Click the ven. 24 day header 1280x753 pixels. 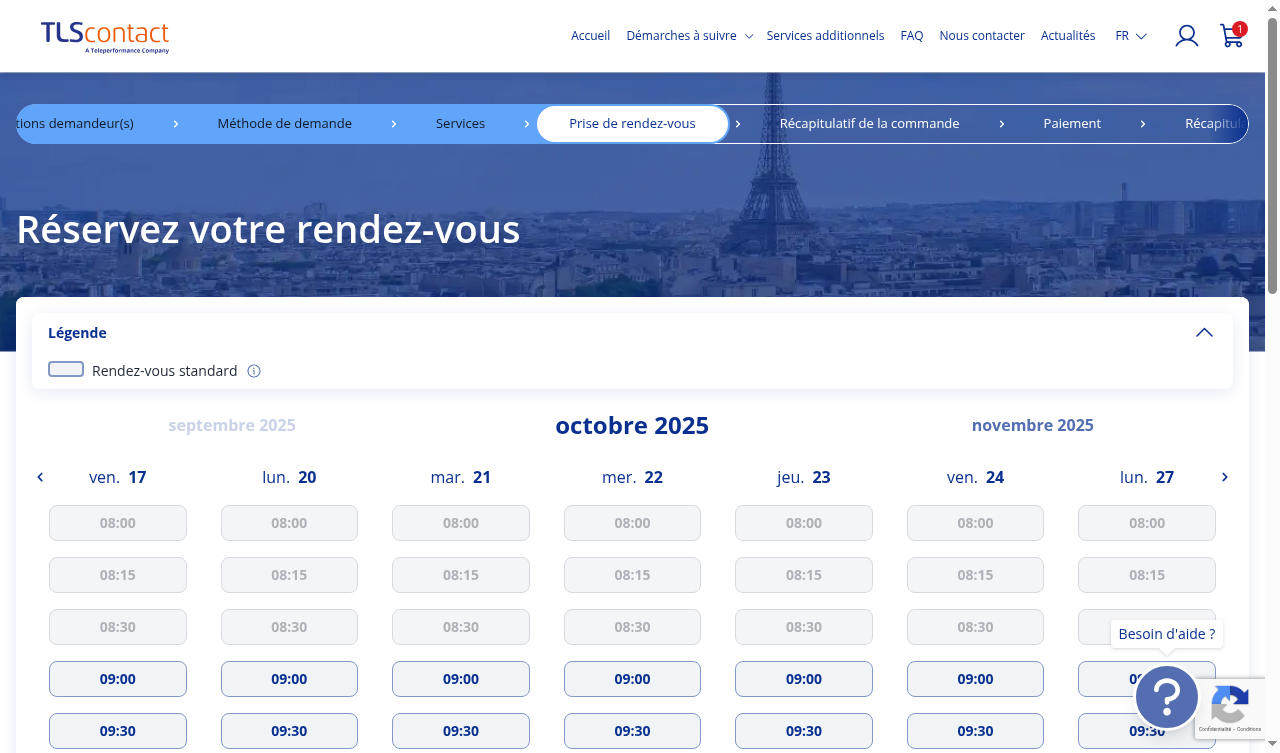(x=975, y=477)
